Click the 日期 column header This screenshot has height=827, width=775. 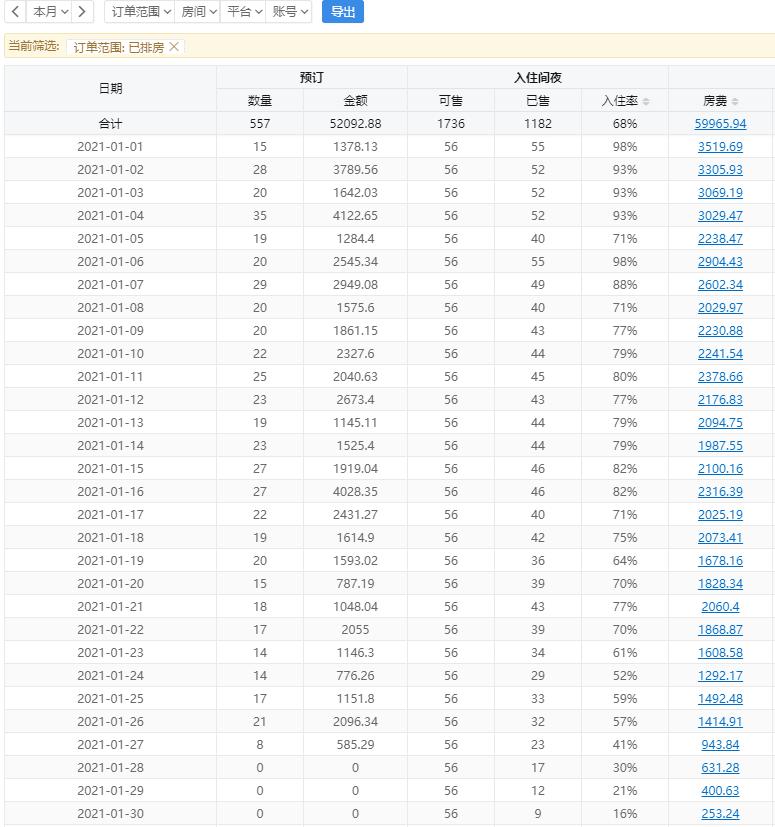coord(111,89)
